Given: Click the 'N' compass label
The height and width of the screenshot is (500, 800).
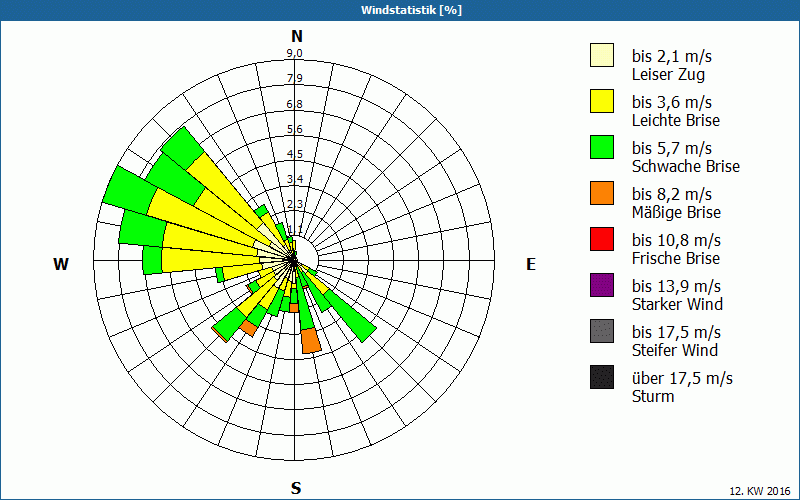Looking at the screenshot, I should click(x=296, y=36).
